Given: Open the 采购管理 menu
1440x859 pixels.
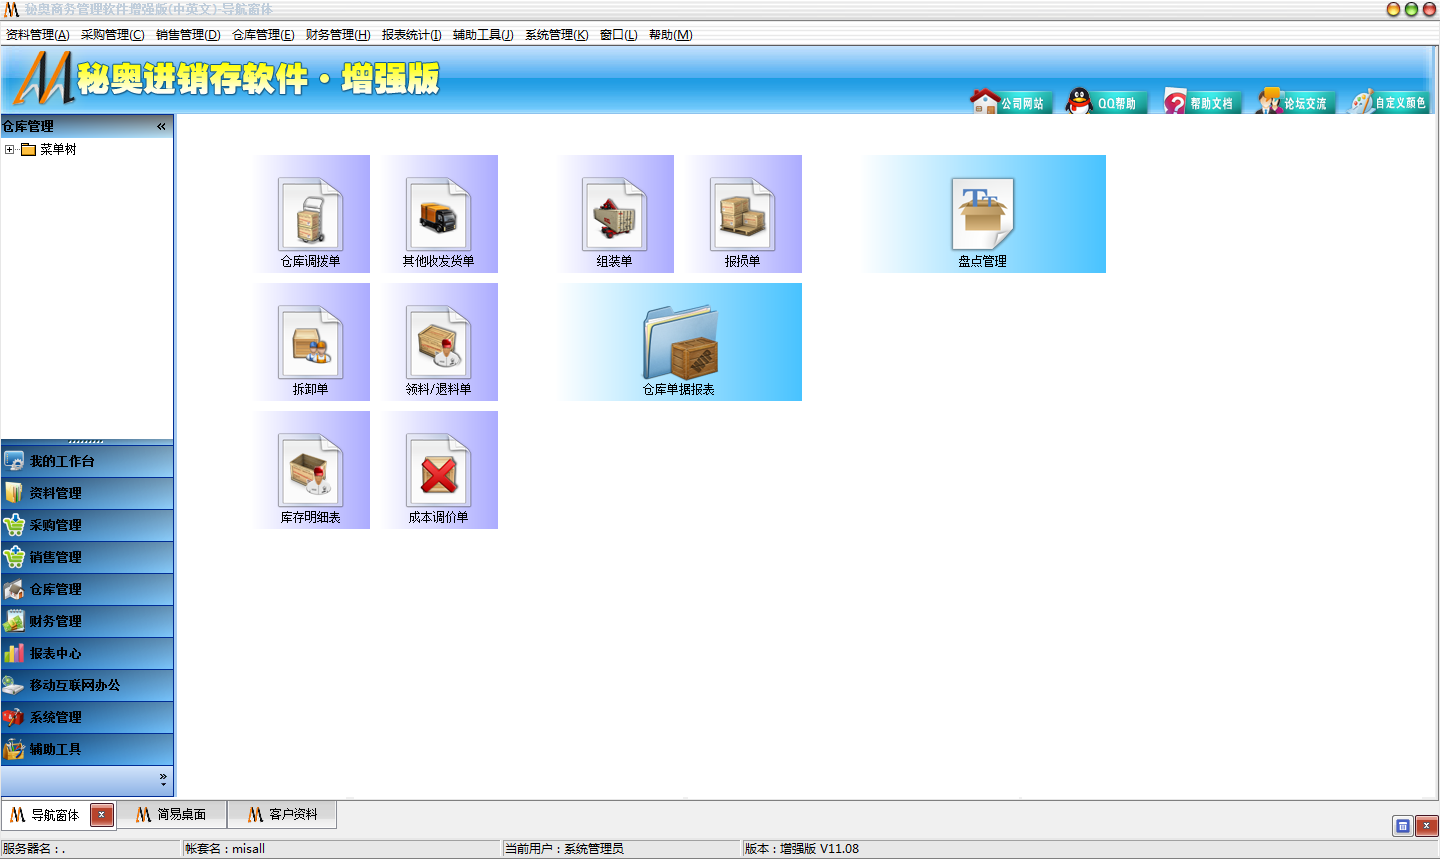Looking at the screenshot, I should coord(113,33).
